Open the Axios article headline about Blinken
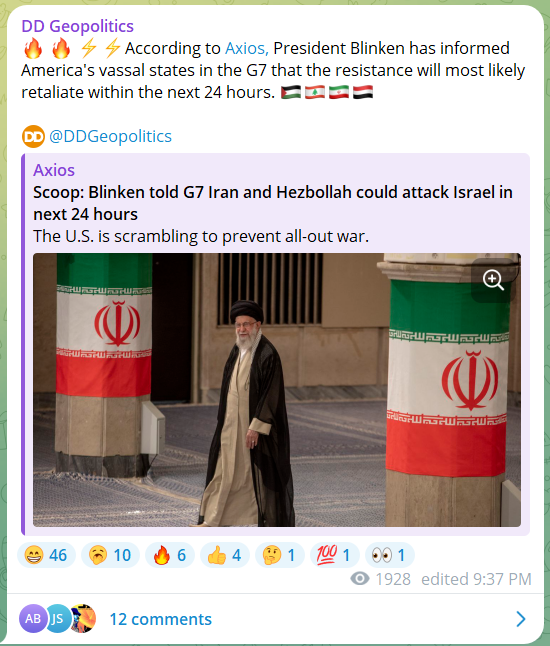Image resolution: width=550 pixels, height=646 pixels. [273, 203]
